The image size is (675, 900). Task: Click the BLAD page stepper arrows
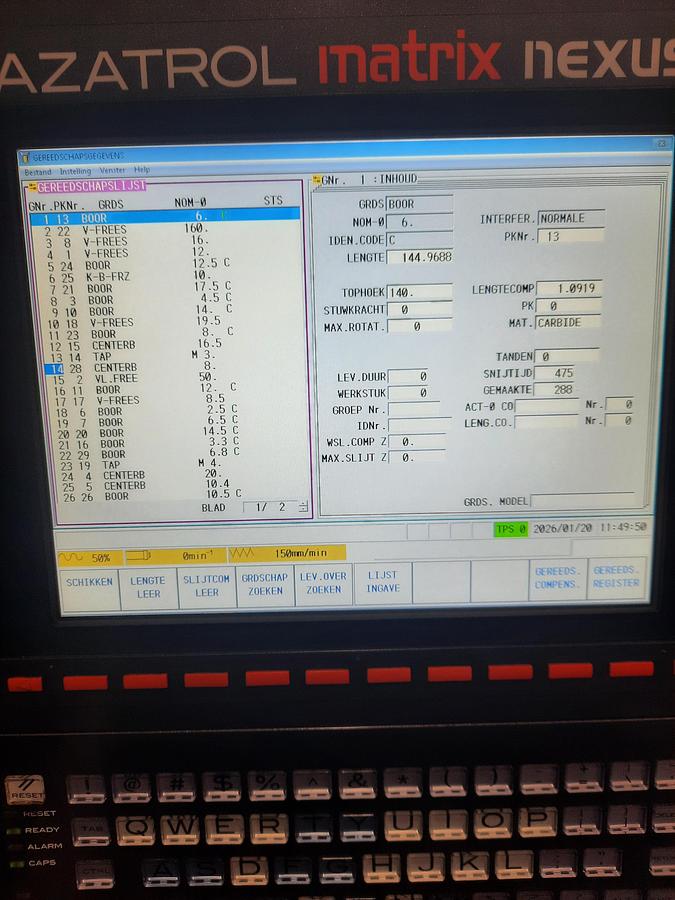303,507
